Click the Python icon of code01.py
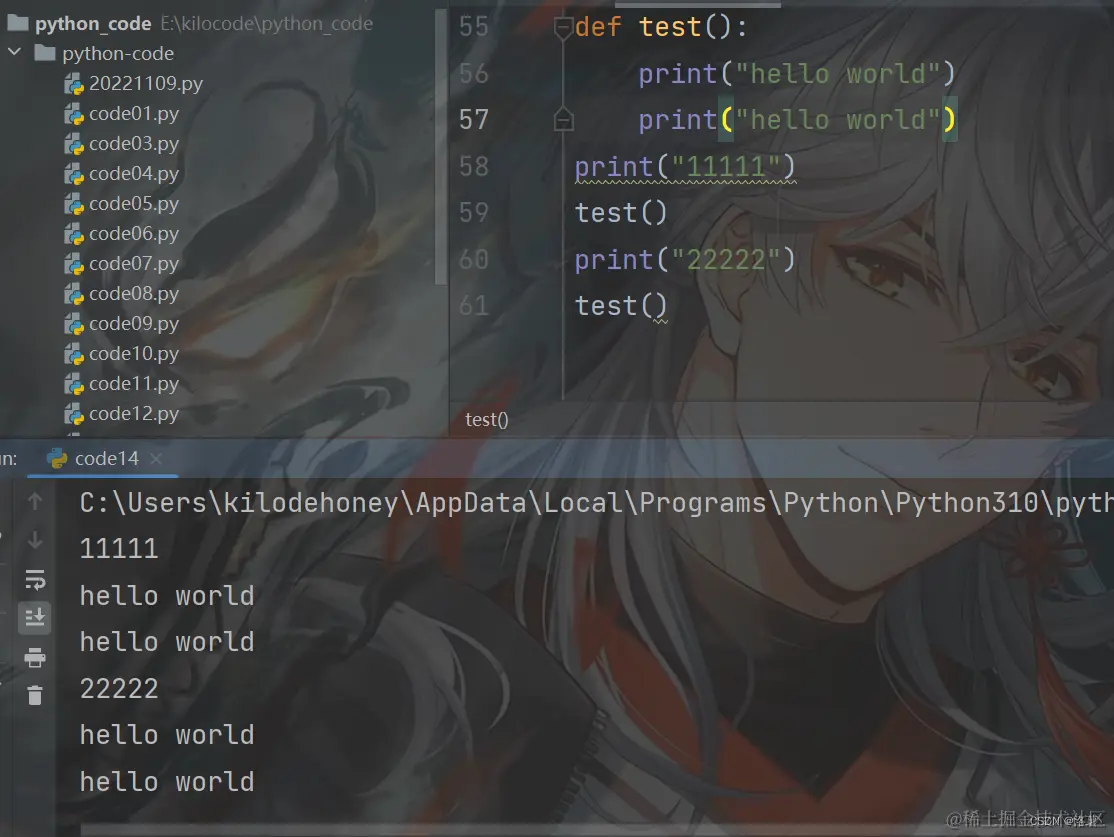Image resolution: width=1114 pixels, height=837 pixels. [74, 114]
